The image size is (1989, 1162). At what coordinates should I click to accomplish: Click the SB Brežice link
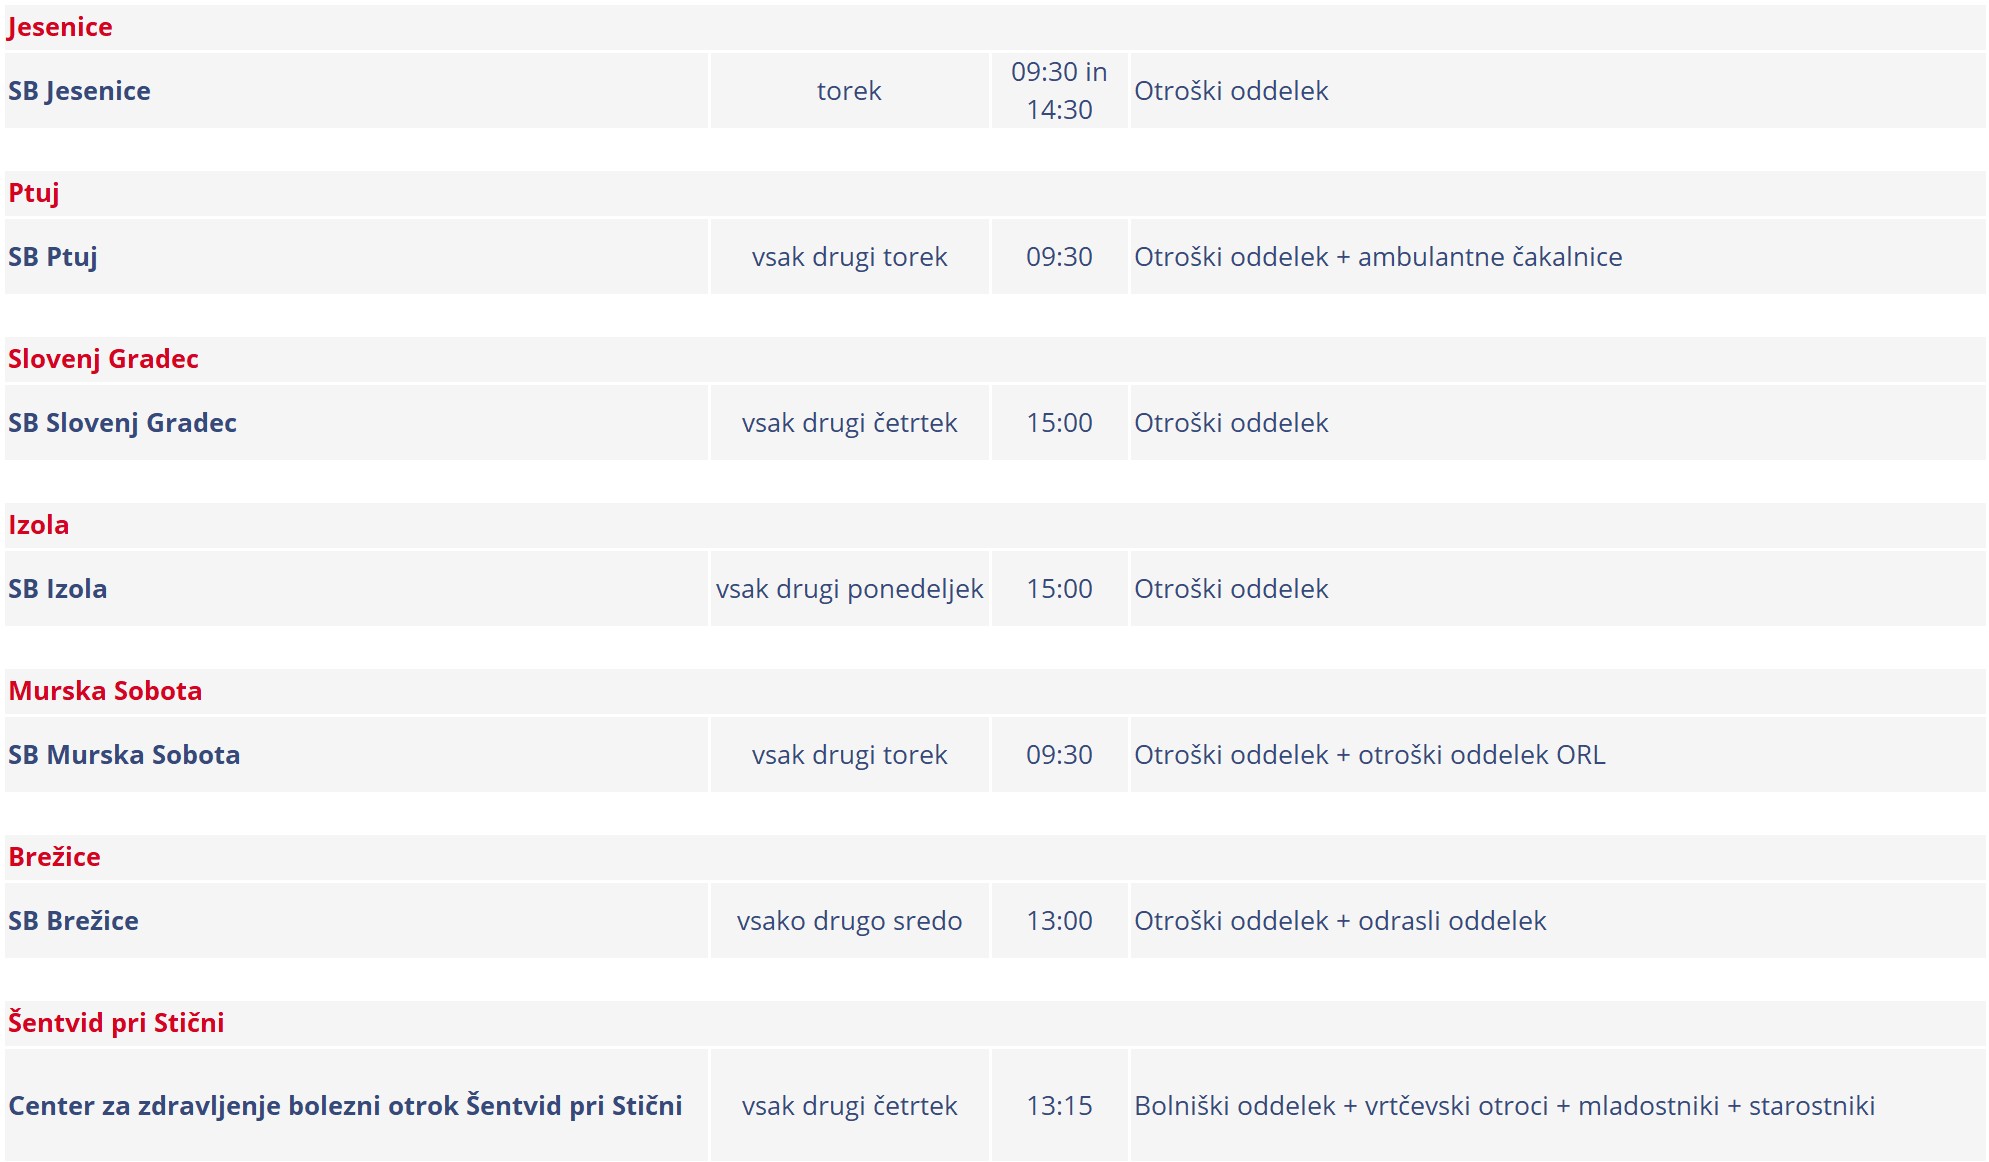pyautogui.click(x=74, y=921)
